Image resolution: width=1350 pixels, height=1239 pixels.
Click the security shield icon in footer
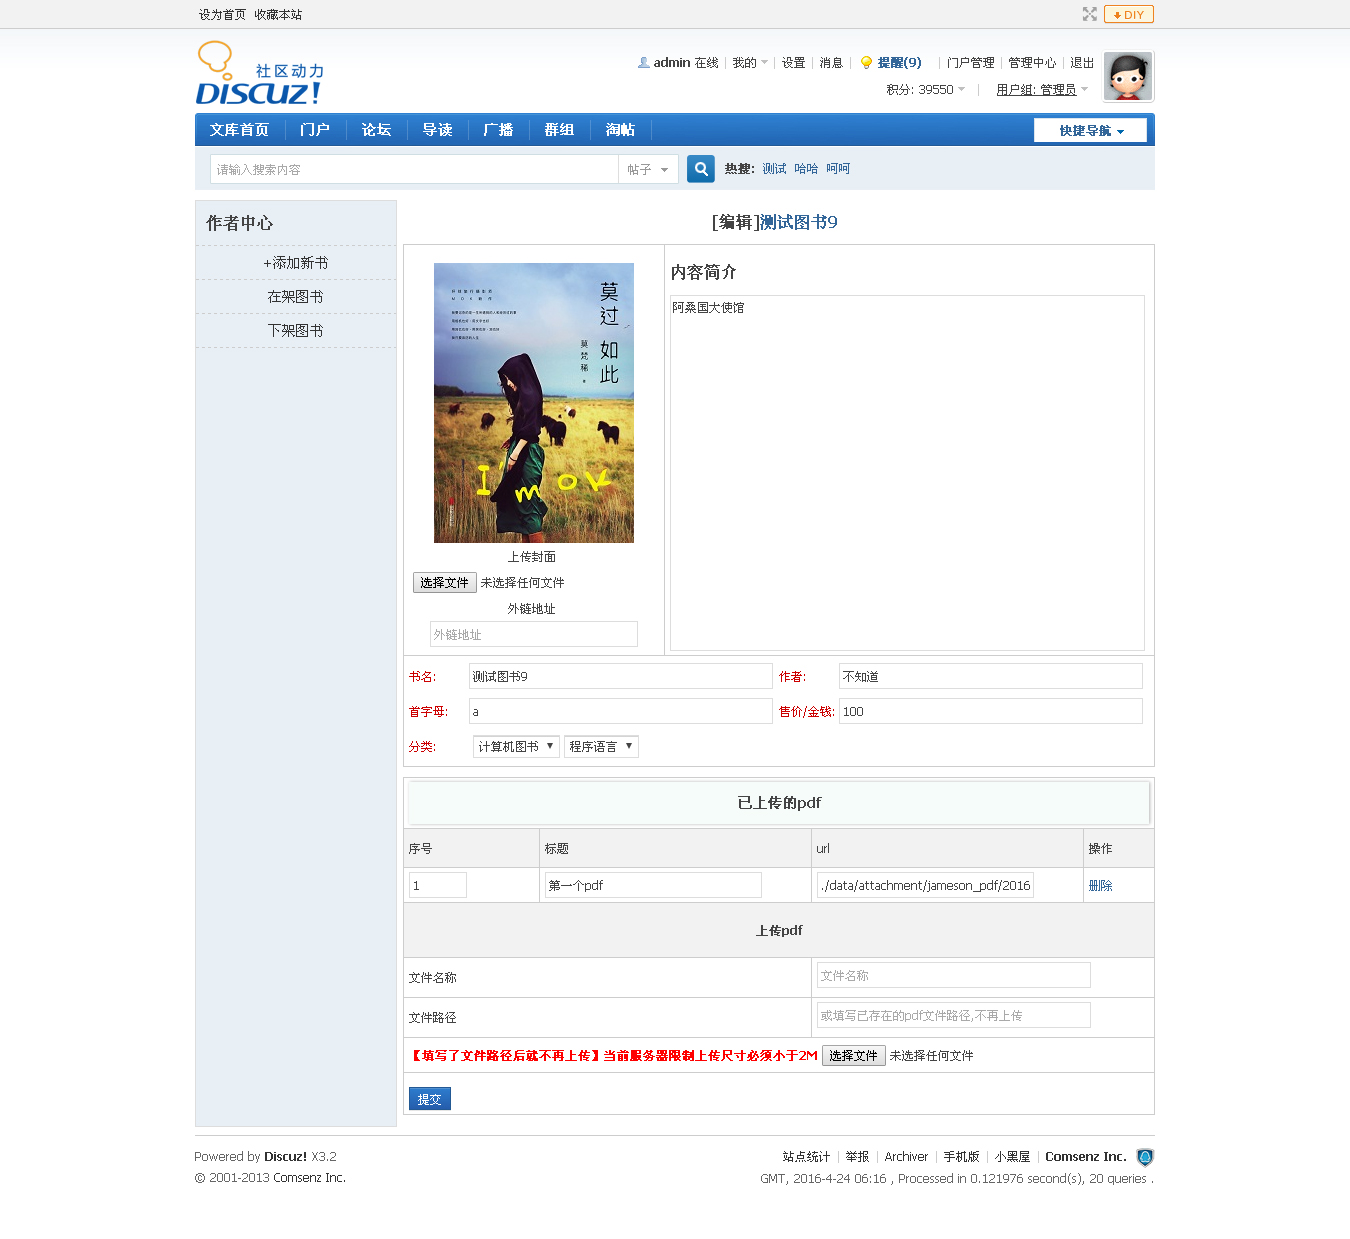1145,1157
